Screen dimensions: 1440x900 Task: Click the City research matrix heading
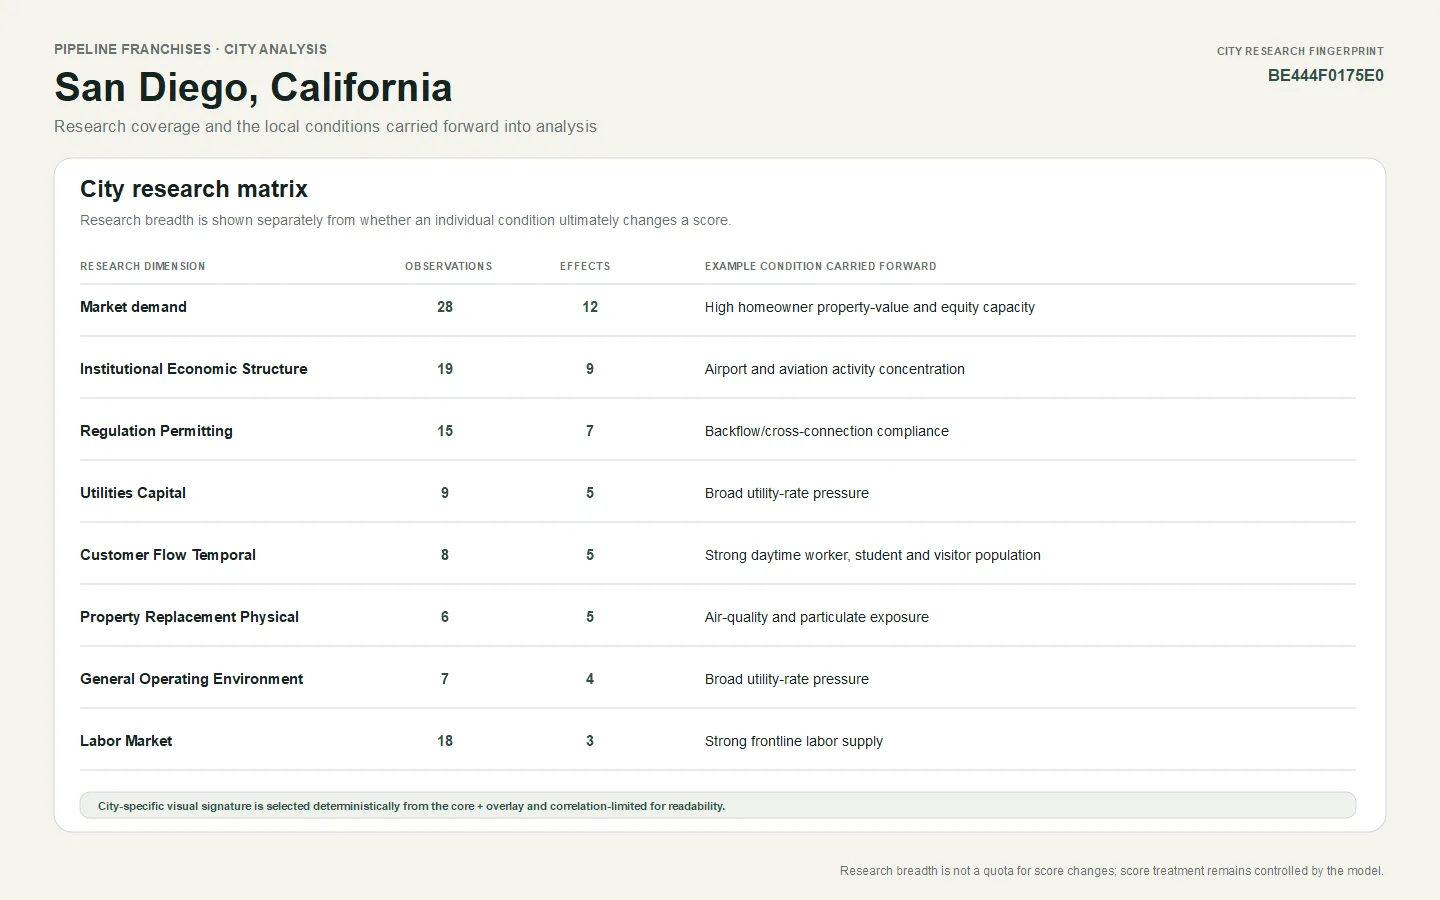pyautogui.click(x=194, y=189)
